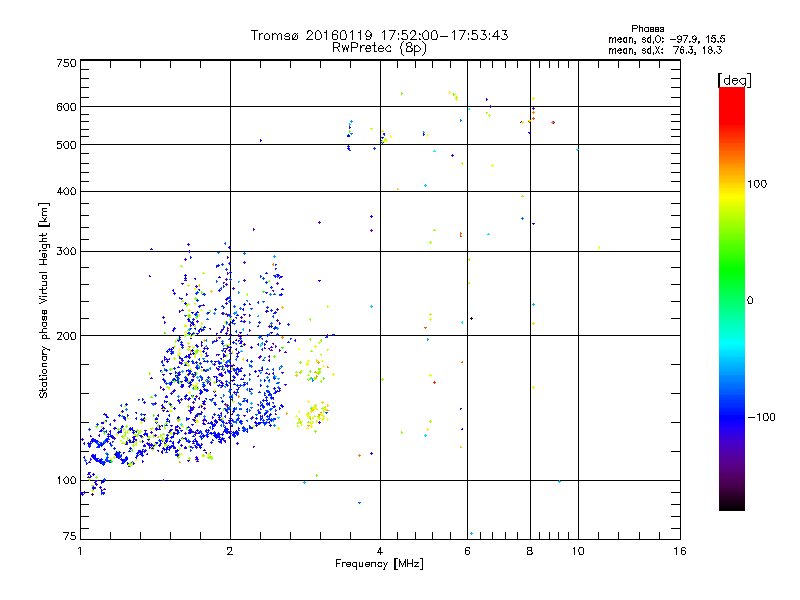Click the y-axis '600' tick label

pos(66,107)
